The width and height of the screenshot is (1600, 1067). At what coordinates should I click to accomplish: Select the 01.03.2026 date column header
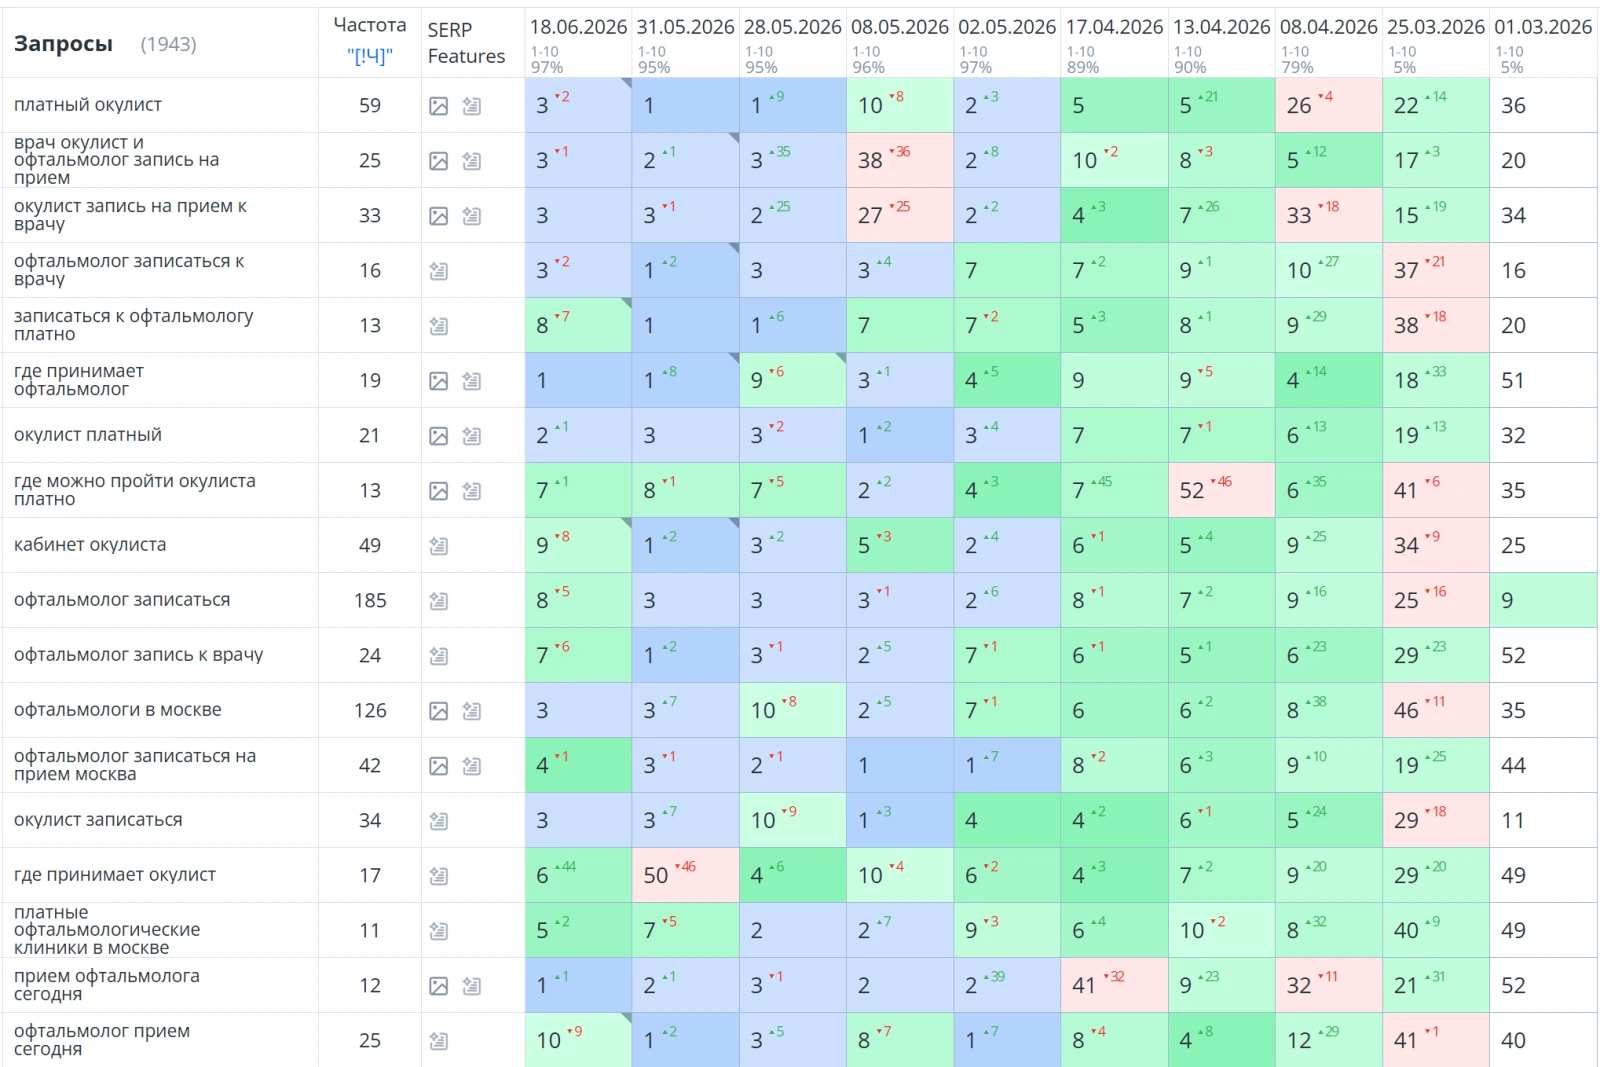point(1543,27)
